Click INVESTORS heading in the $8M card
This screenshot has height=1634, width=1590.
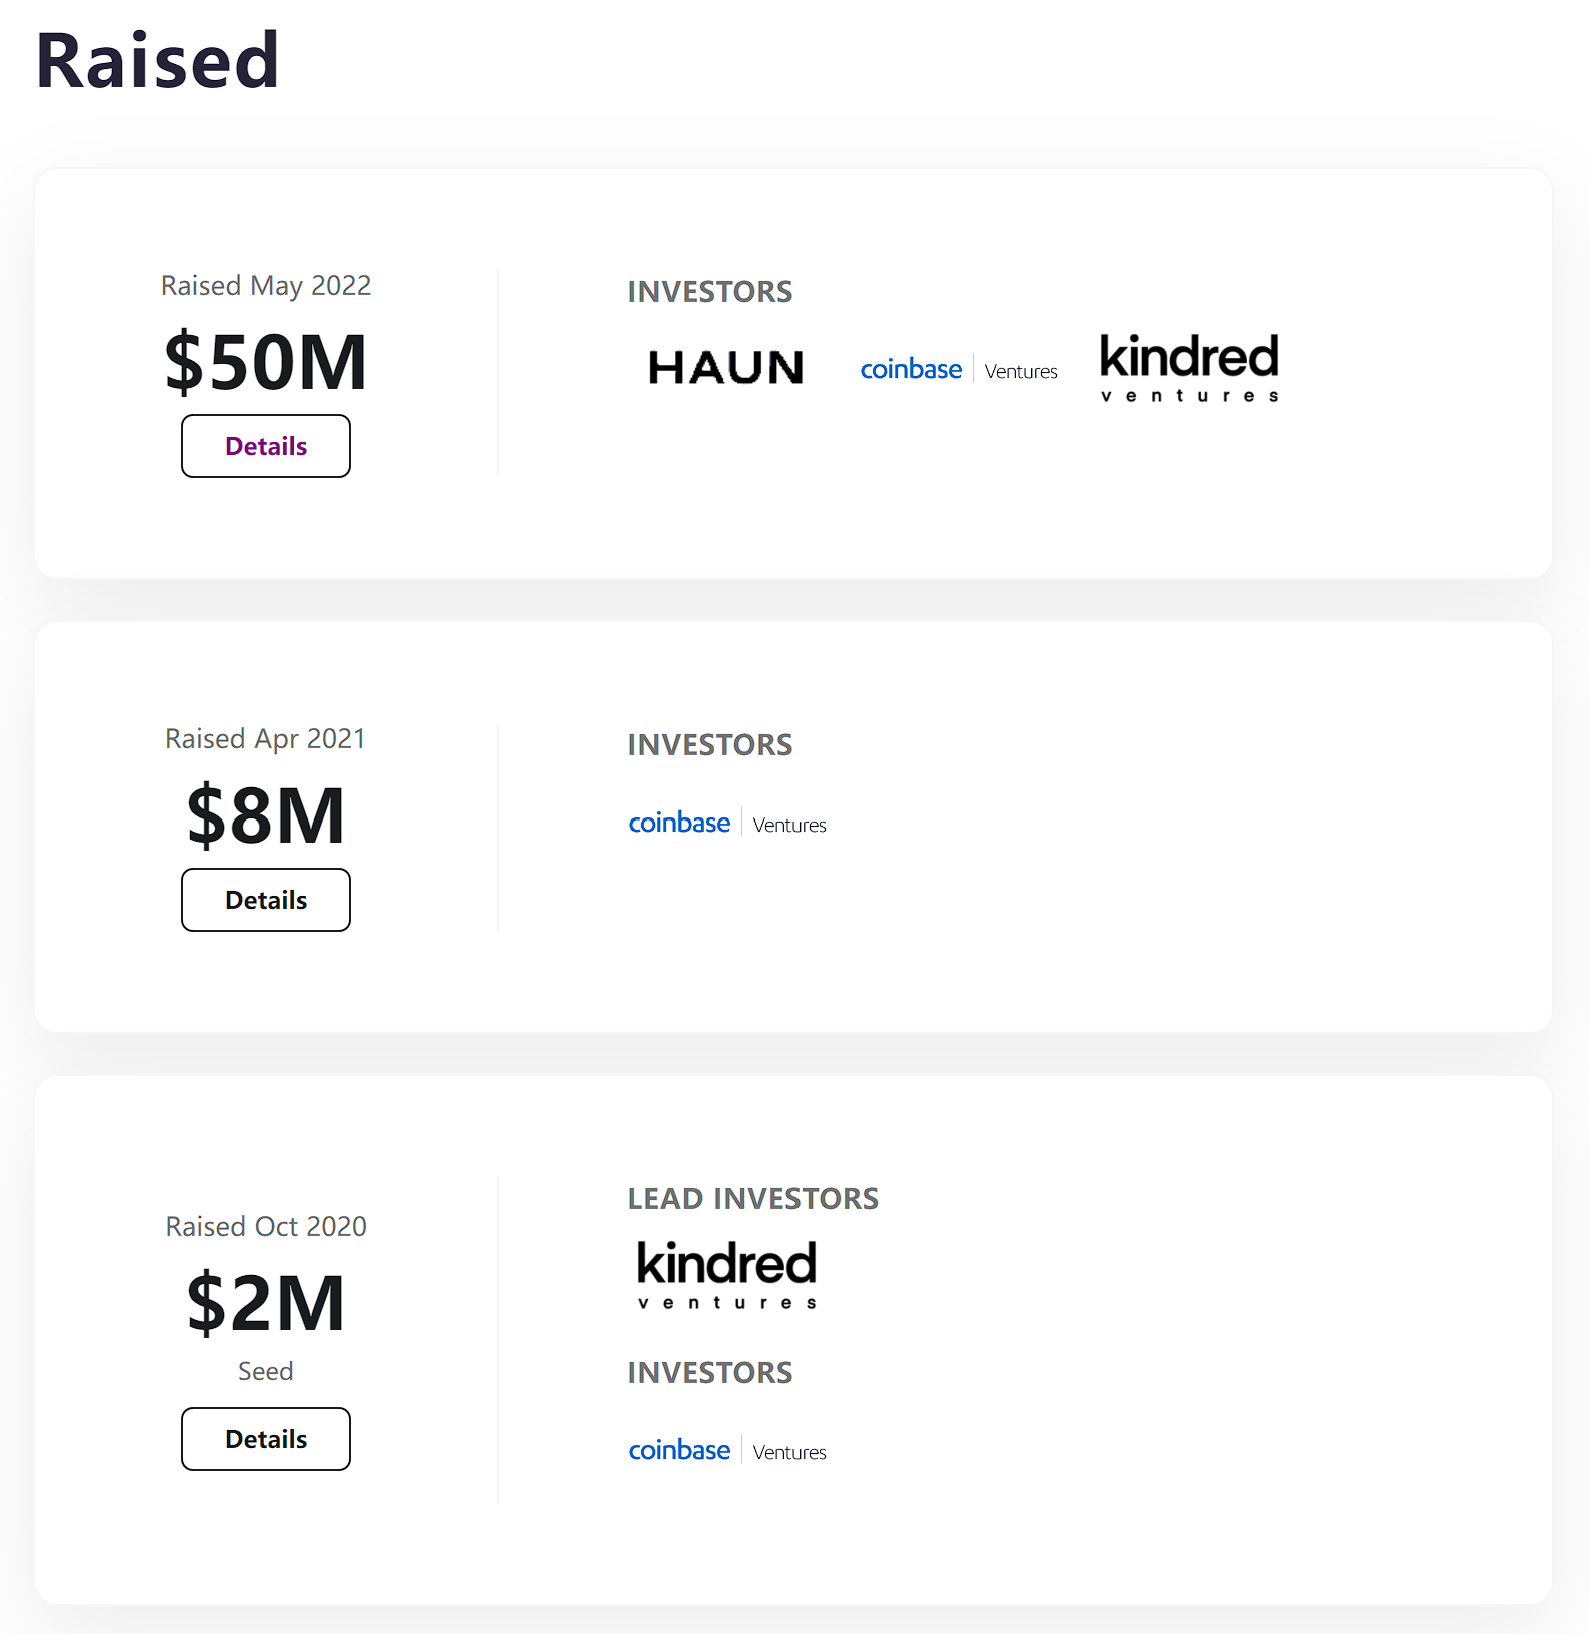(710, 745)
